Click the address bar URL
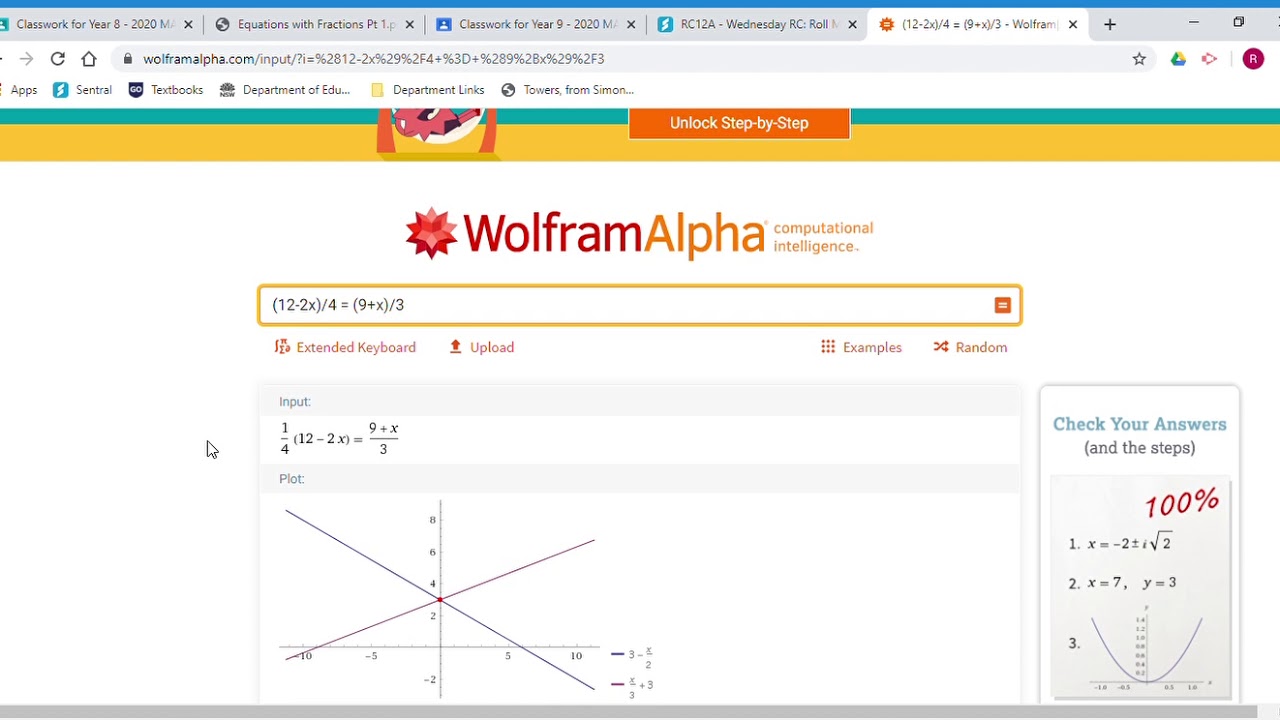Screen dimensions: 1280x720 tap(373, 59)
